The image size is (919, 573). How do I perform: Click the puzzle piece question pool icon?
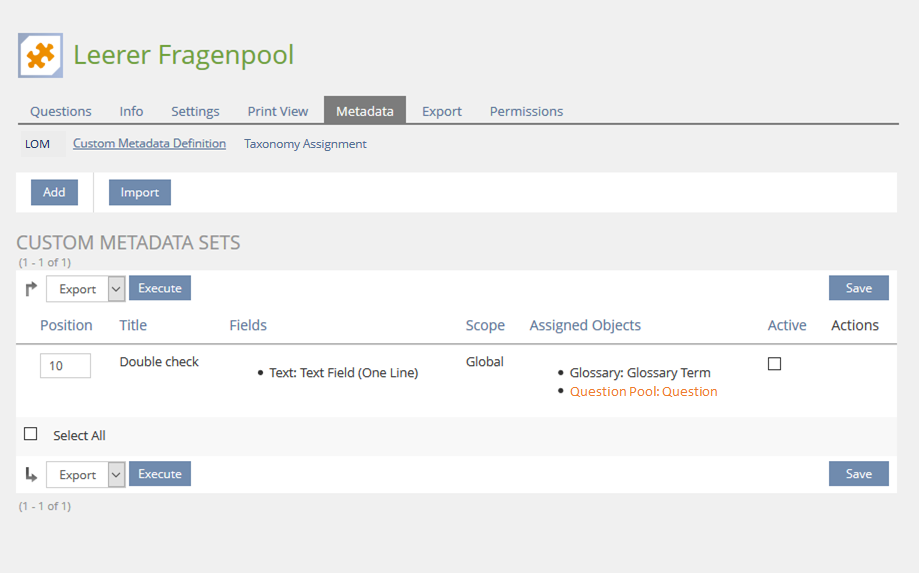[x=40, y=56]
